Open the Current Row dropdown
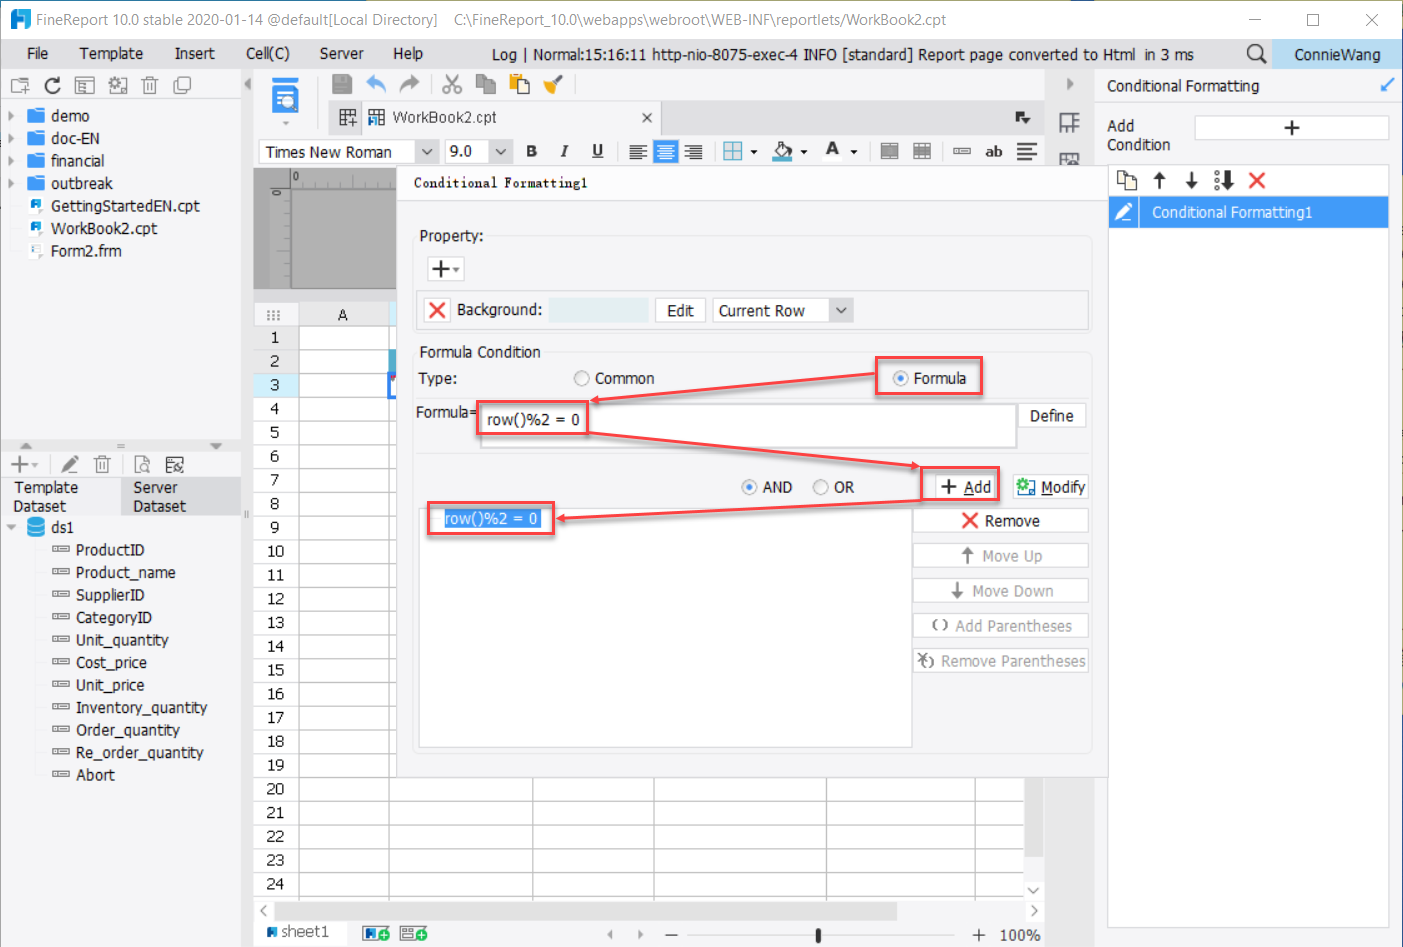 tap(841, 310)
